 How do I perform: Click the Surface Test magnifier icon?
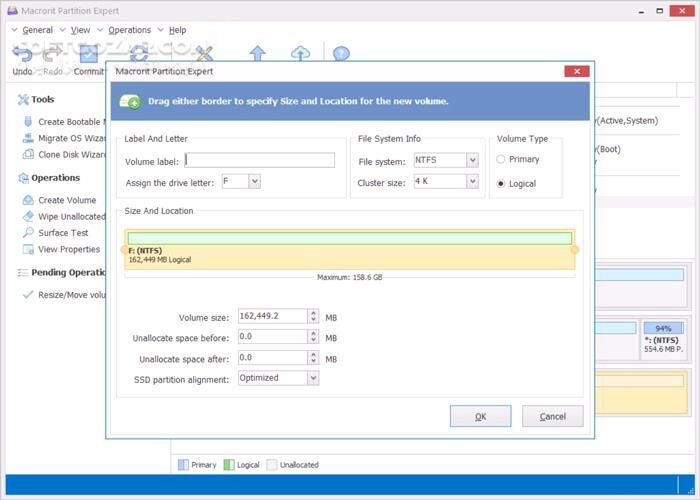pyautogui.click(x=28, y=233)
